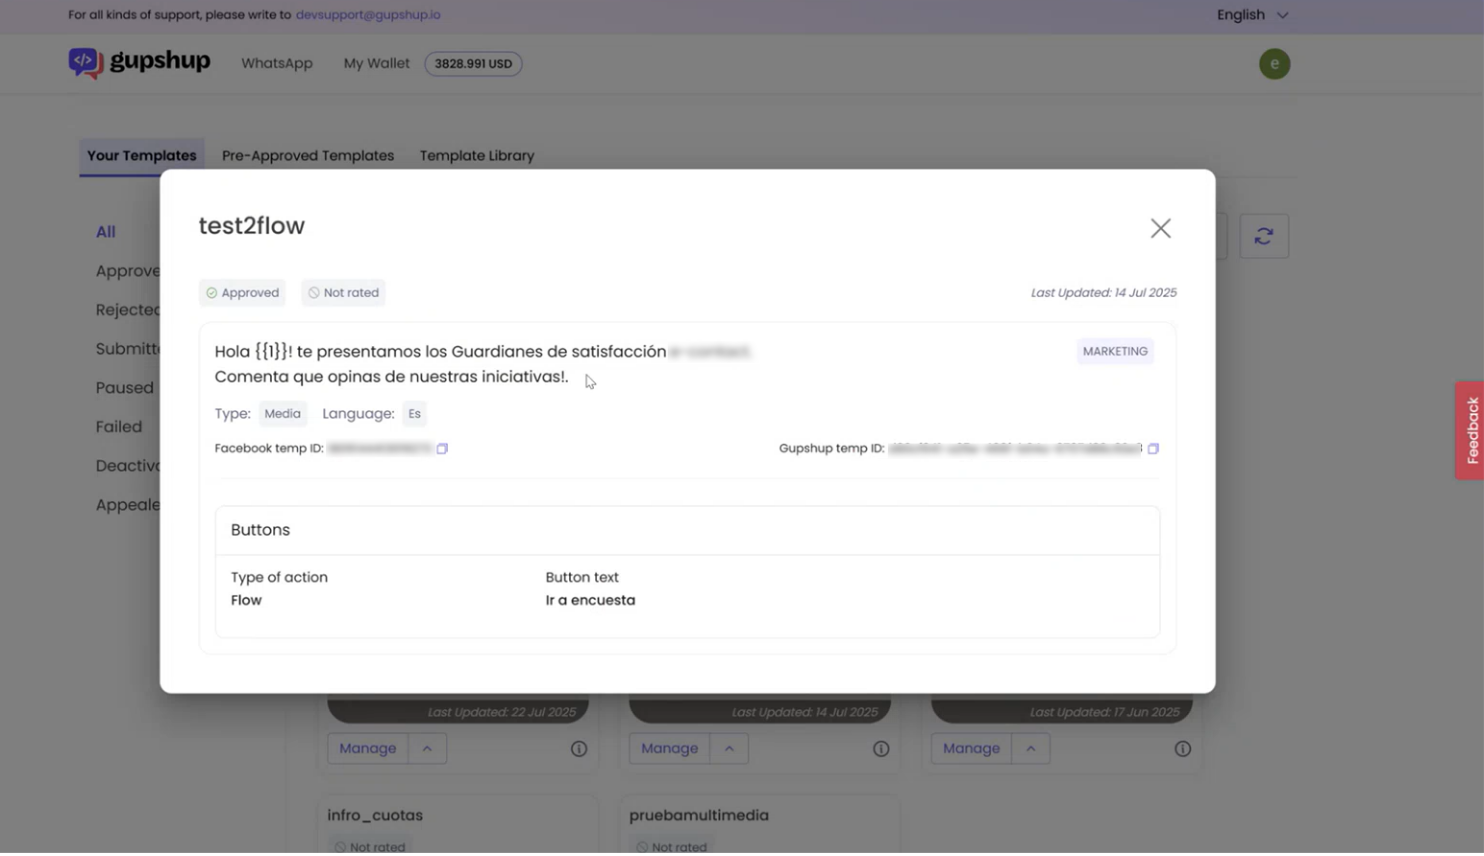Expand chevron beside first Manage button
Screen dimensions: 1484x856
(x=427, y=749)
